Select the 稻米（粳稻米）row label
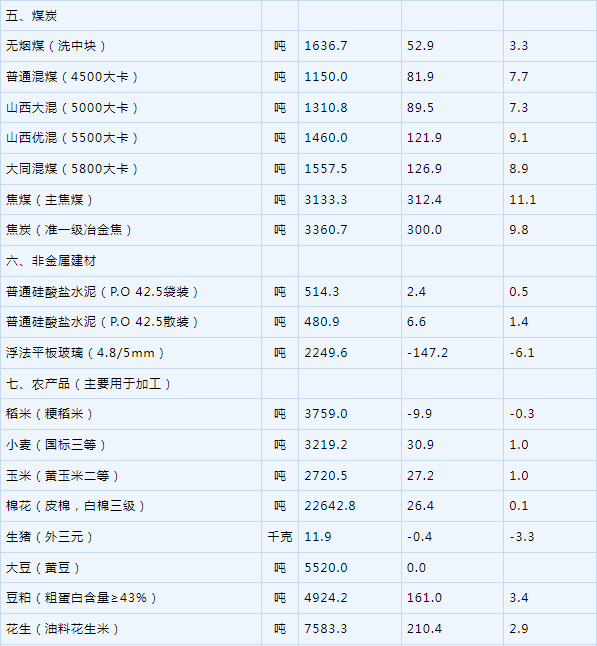This screenshot has height=646, width=597. (49, 414)
